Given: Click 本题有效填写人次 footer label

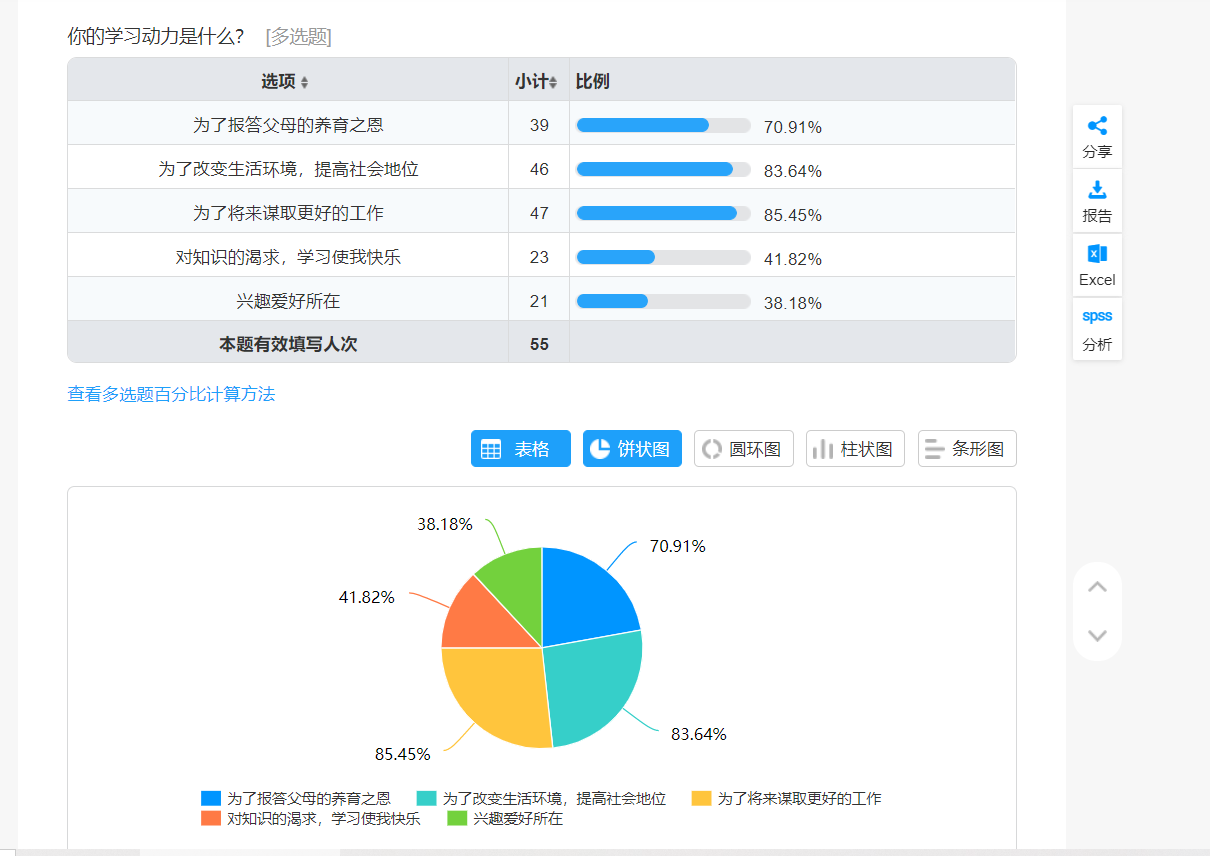Looking at the screenshot, I should [288, 344].
